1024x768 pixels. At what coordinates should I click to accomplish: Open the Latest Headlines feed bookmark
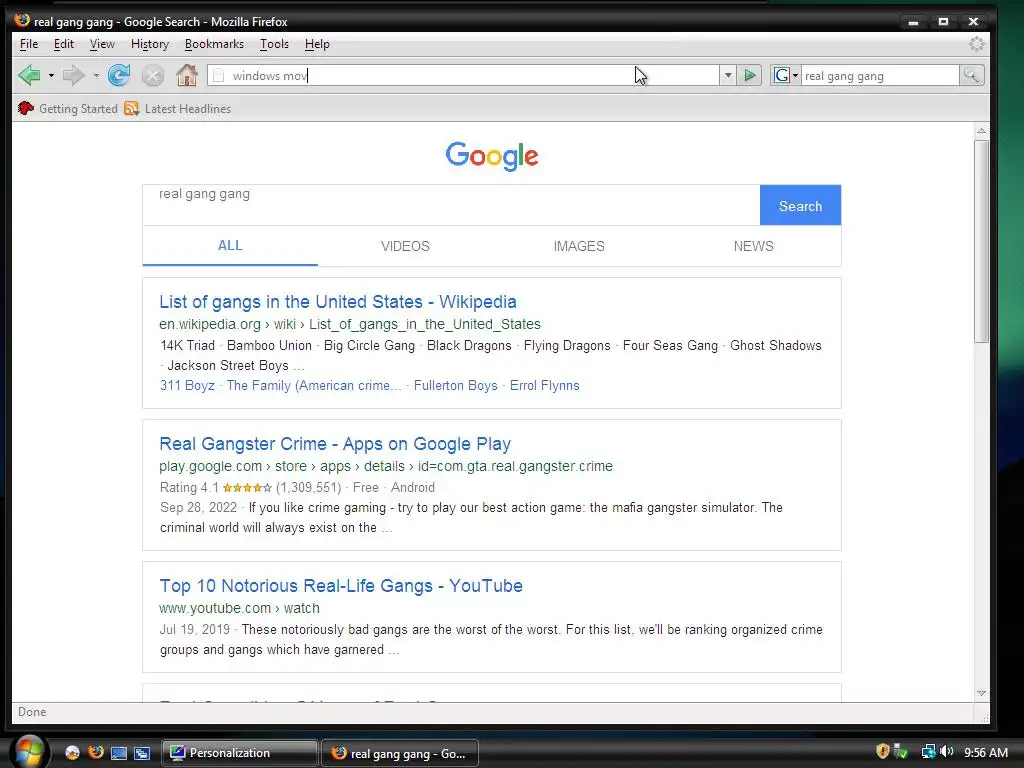click(x=178, y=108)
